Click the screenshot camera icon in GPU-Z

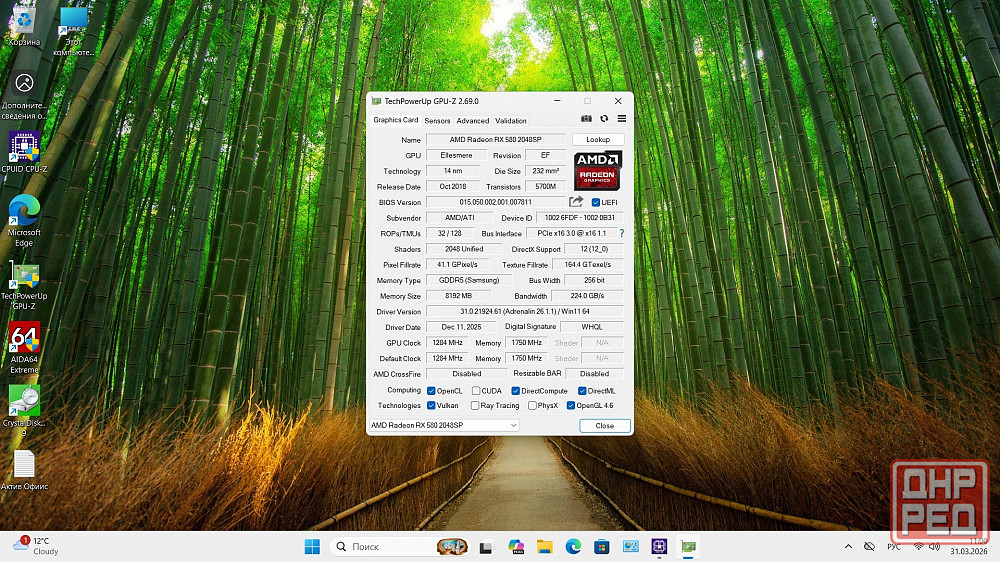[587, 119]
